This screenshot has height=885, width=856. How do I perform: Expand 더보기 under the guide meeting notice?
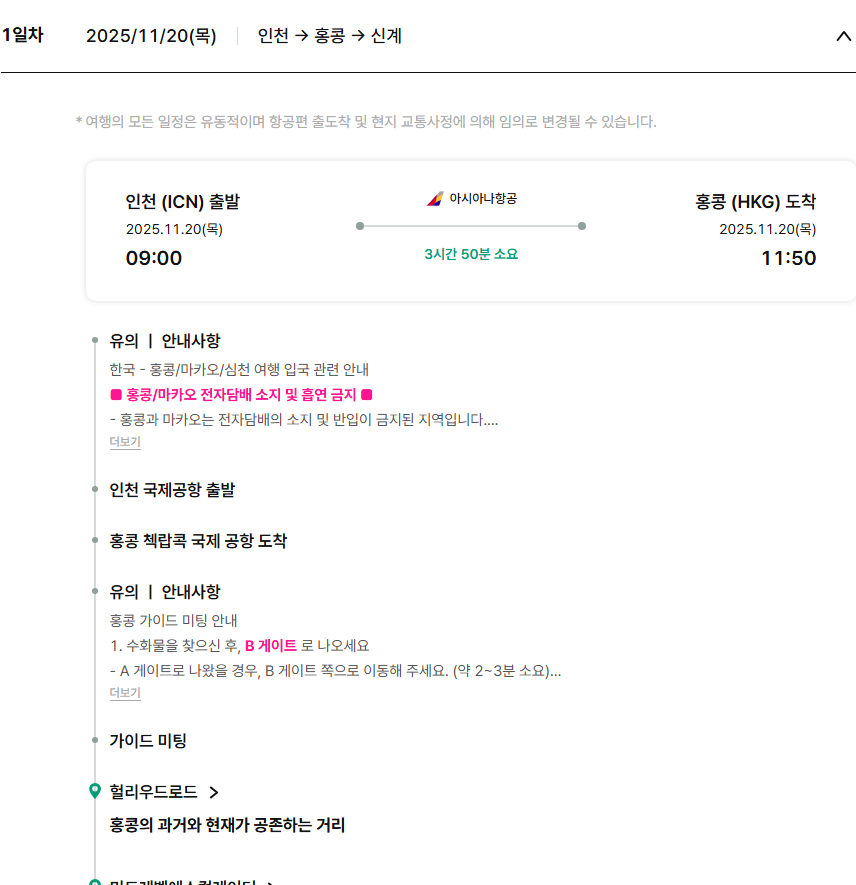coord(125,693)
